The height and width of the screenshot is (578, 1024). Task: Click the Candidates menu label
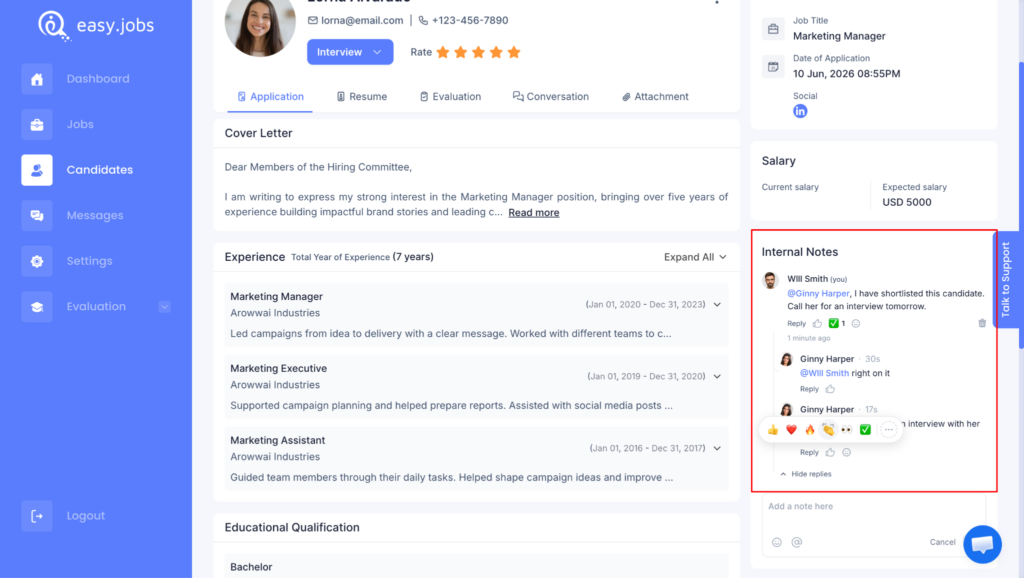tap(100, 170)
